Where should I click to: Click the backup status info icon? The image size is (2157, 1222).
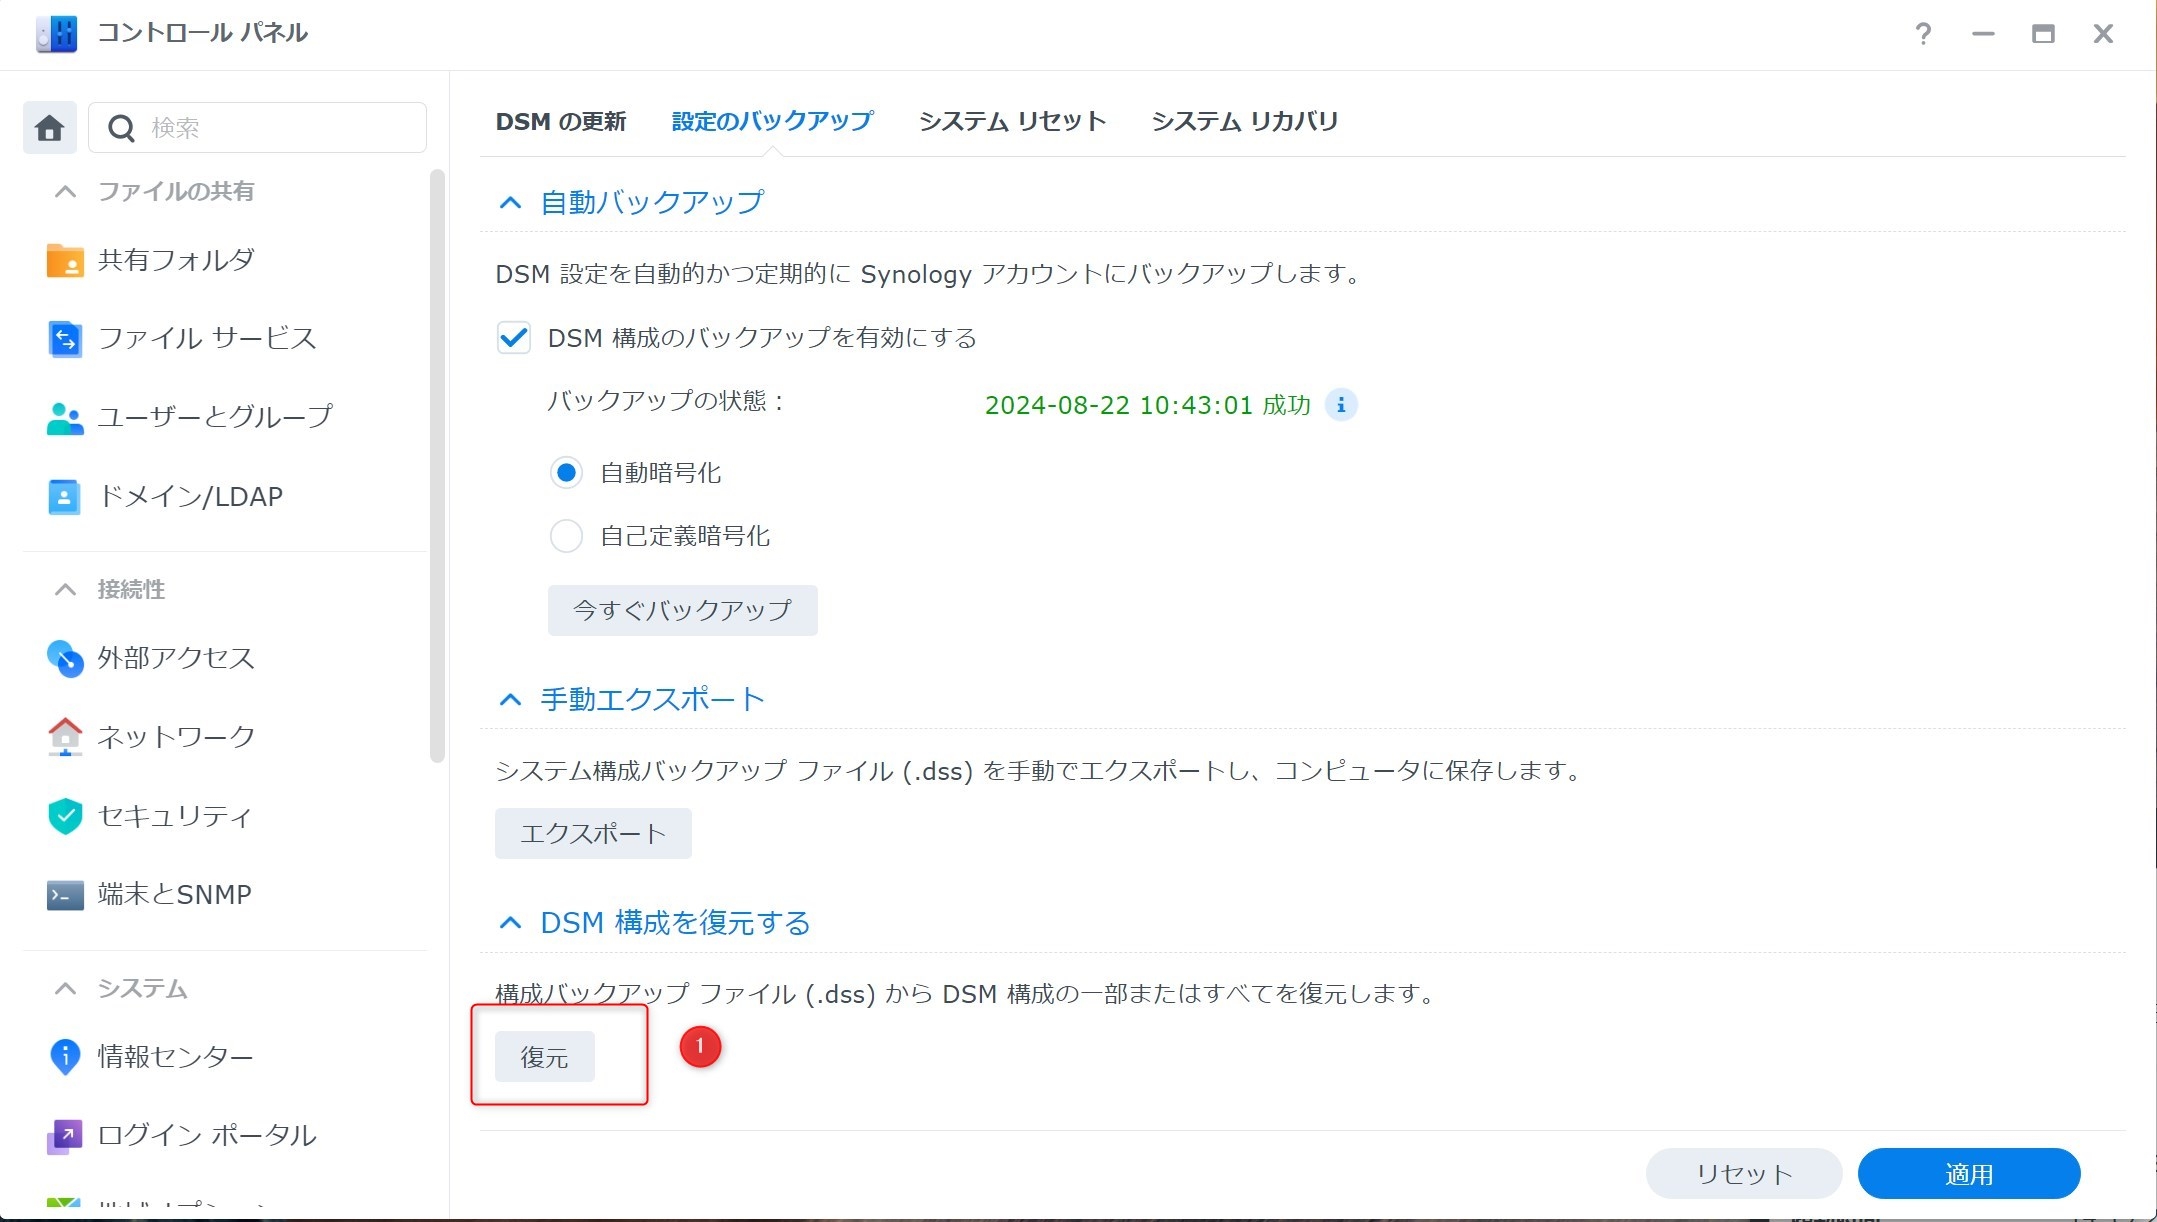[1340, 405]
